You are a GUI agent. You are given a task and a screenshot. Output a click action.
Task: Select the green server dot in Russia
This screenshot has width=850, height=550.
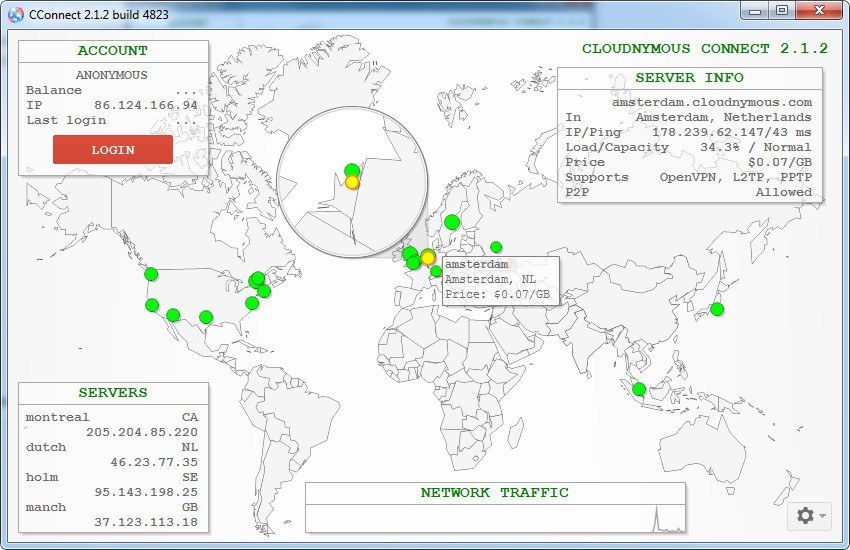coord(495,247)
